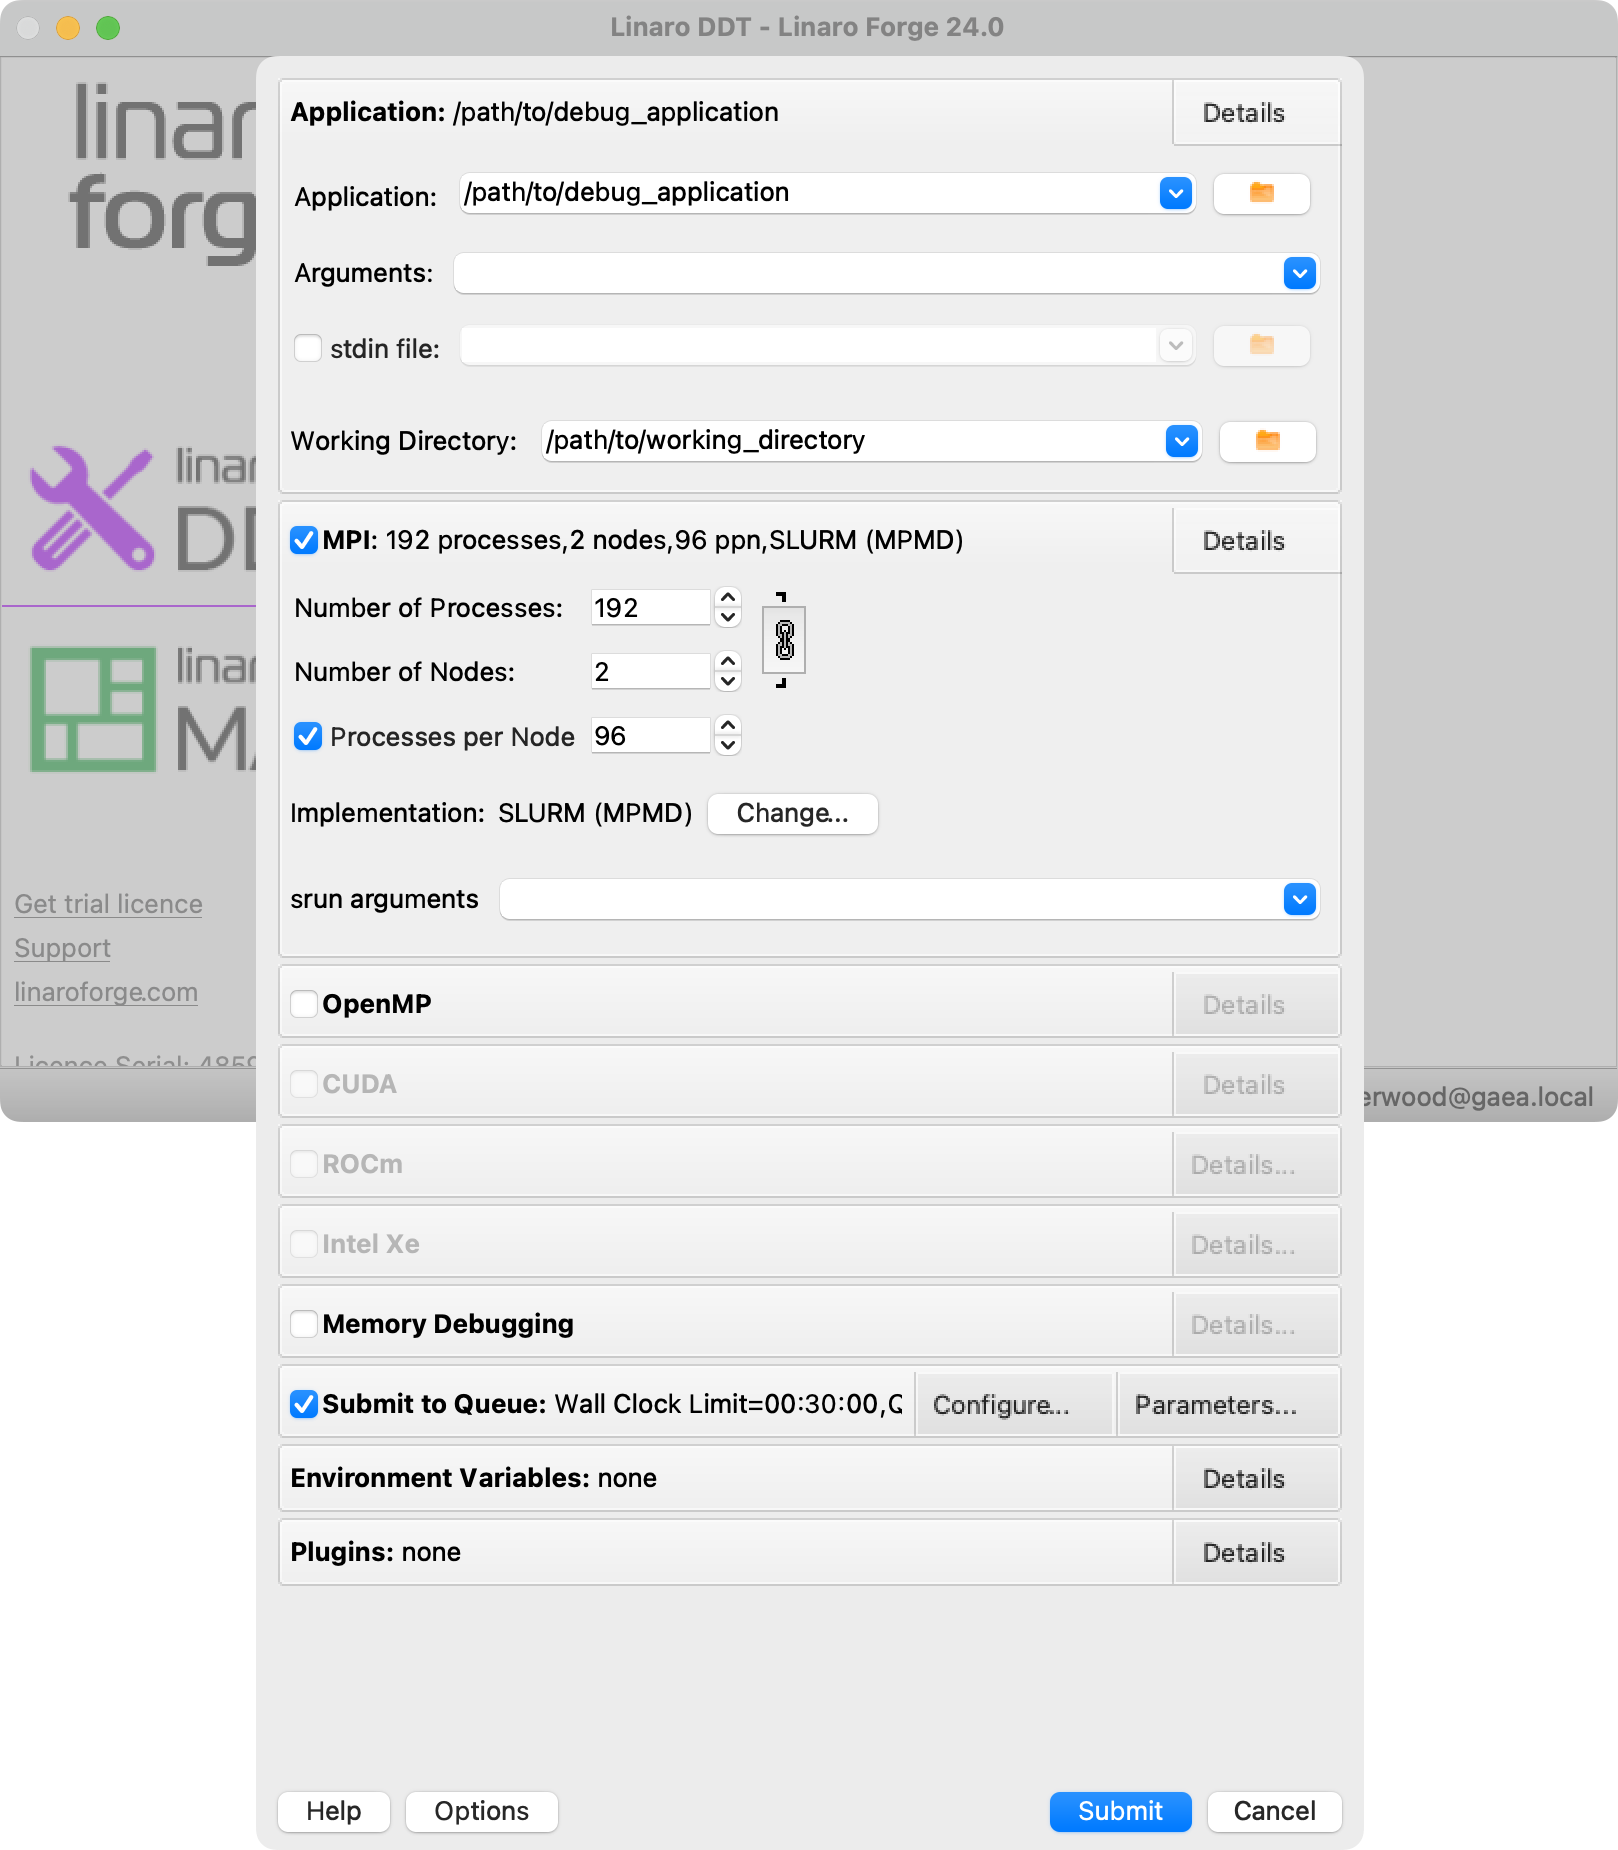Viewport: 1618px width, 1850px height.
Task: Click the Processes per Node value 96
Action: click(651, 736)
